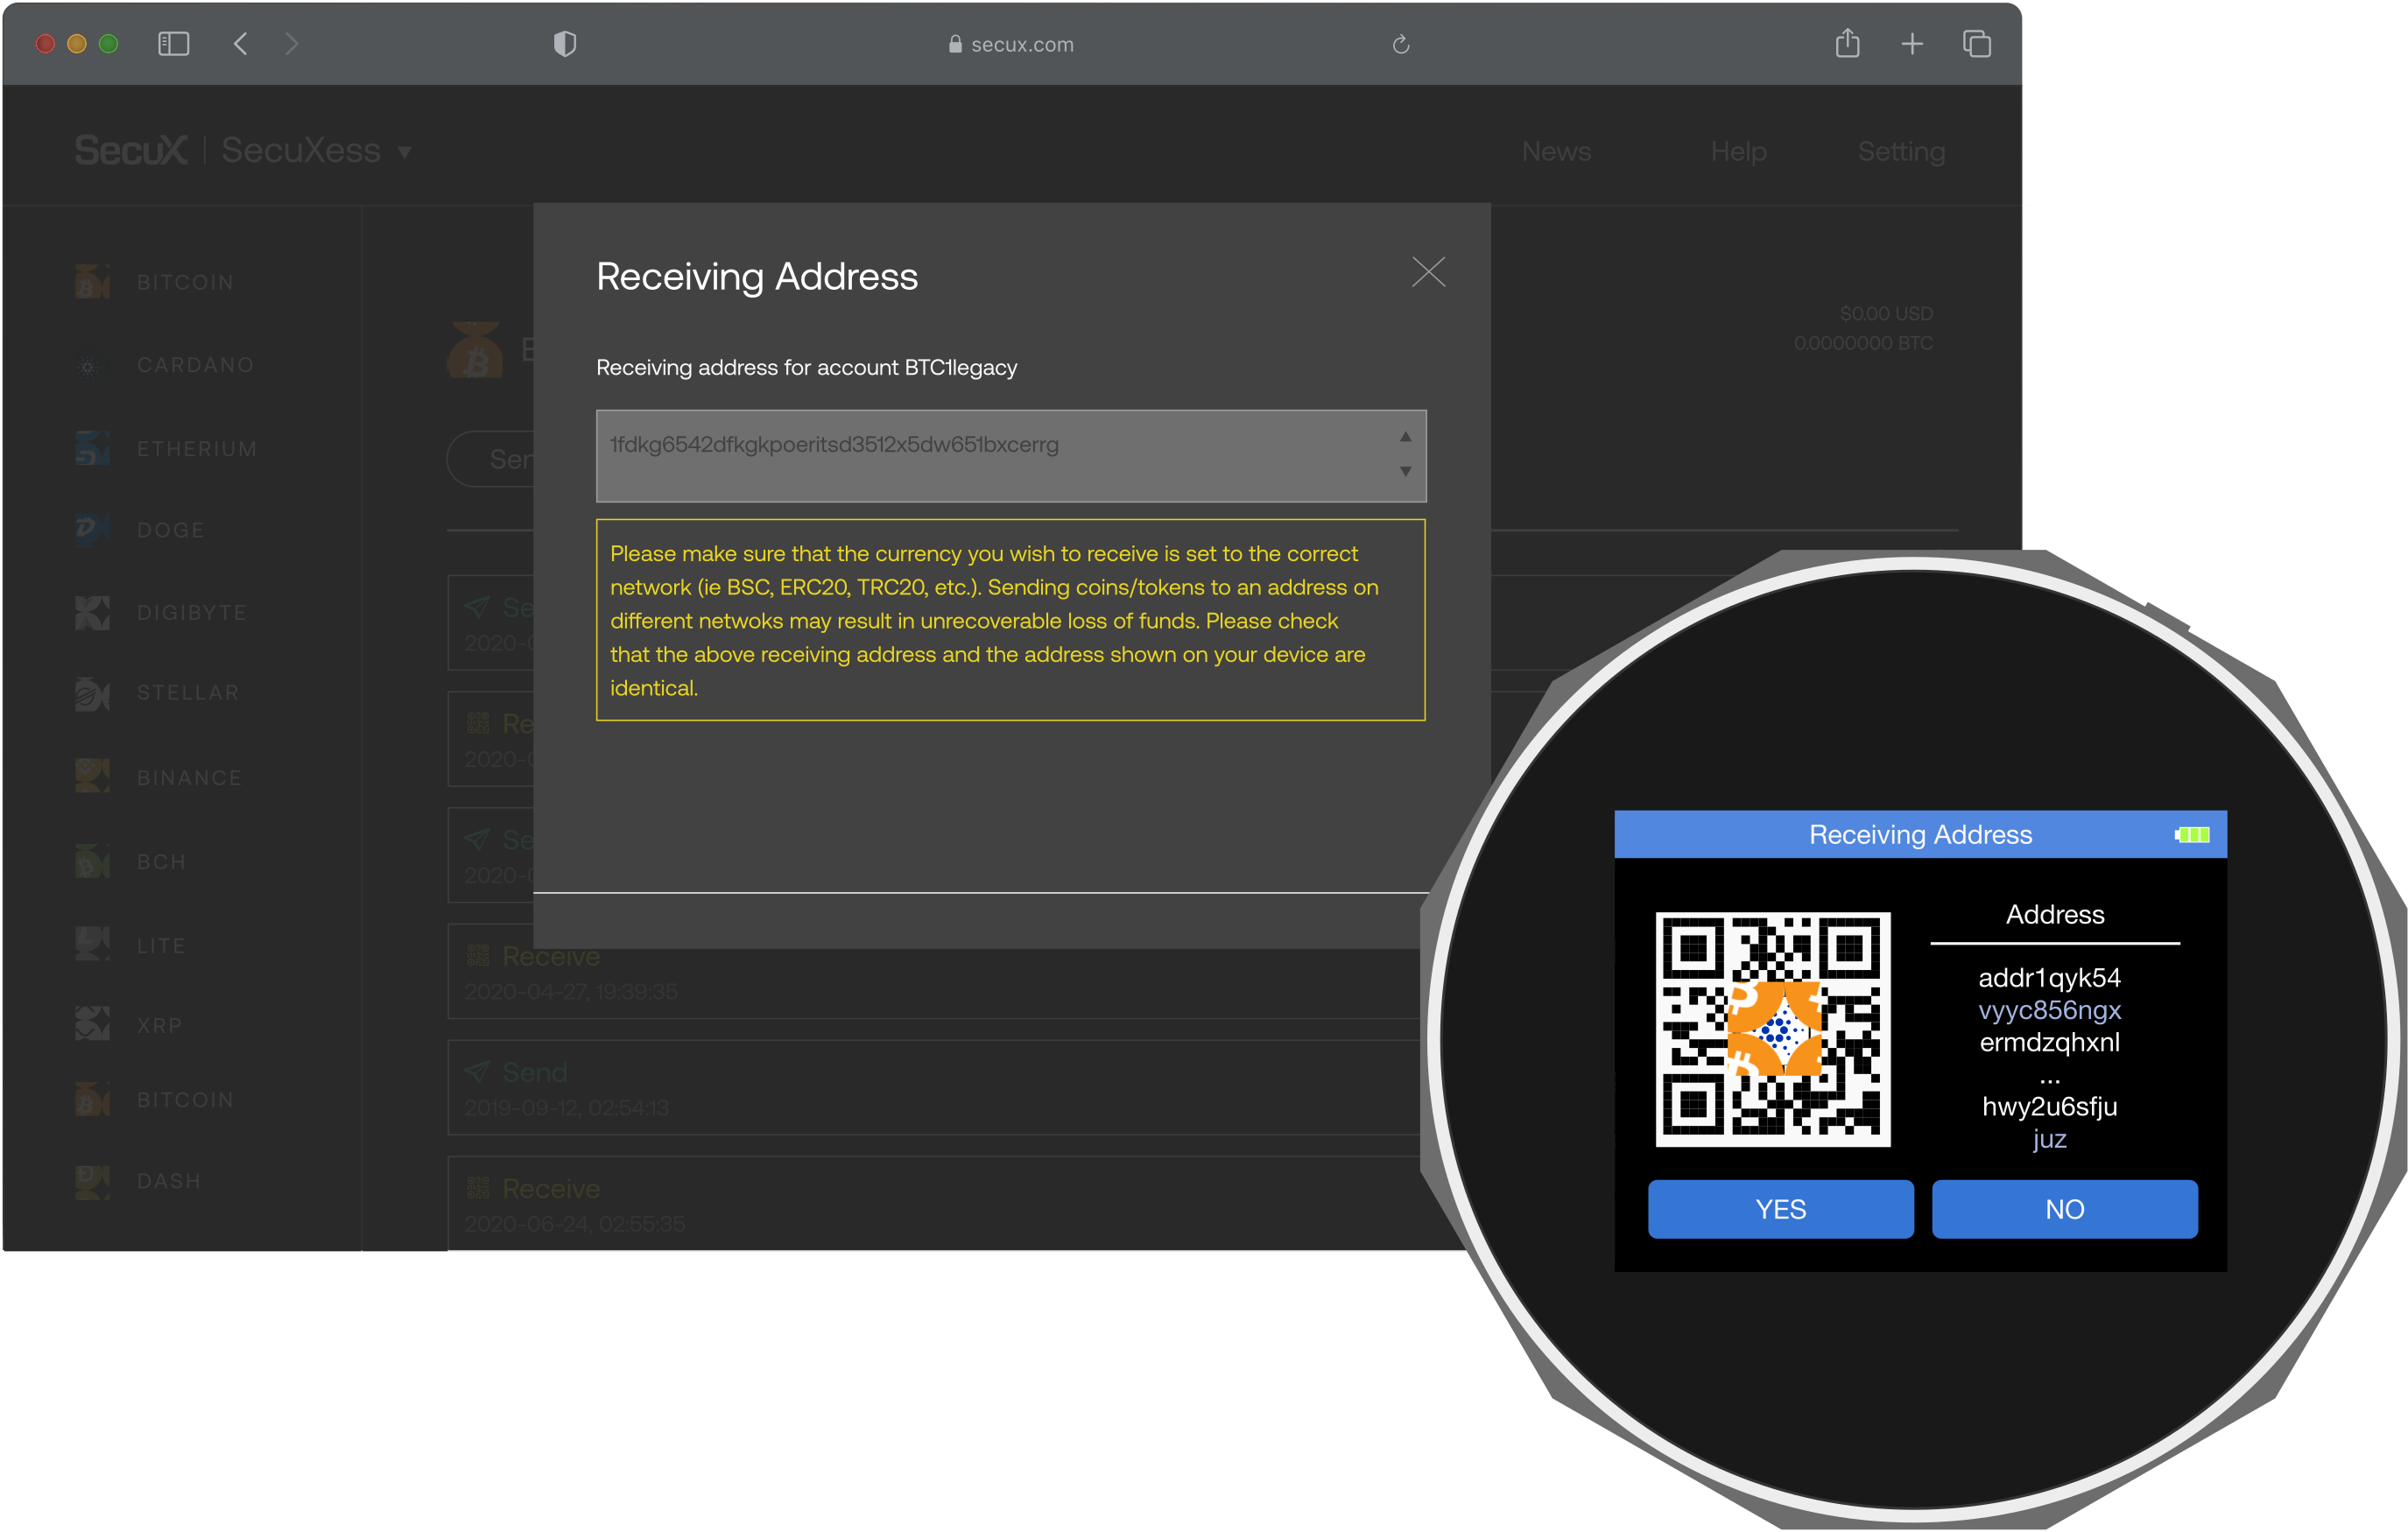Click the browser forward arrow

pyautogui.click(x=291, y=44)
